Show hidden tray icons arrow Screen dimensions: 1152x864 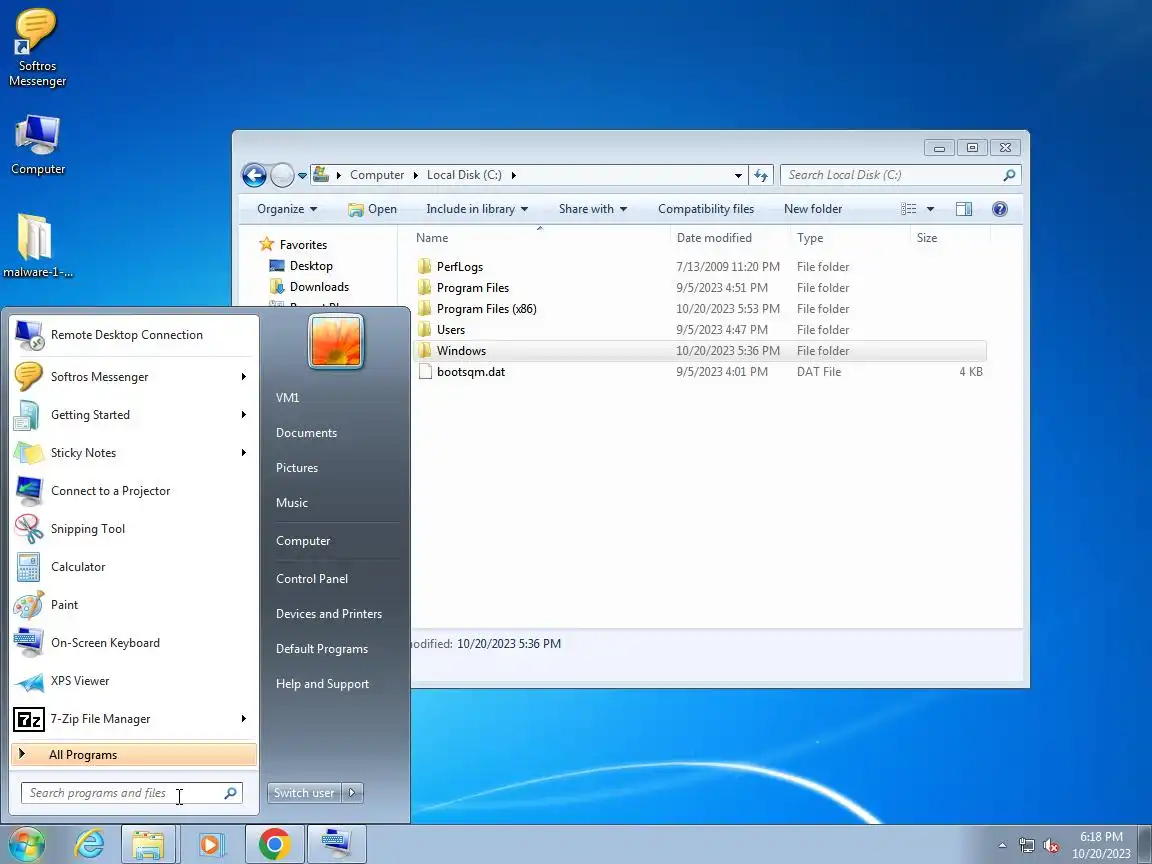point(1002,846)
